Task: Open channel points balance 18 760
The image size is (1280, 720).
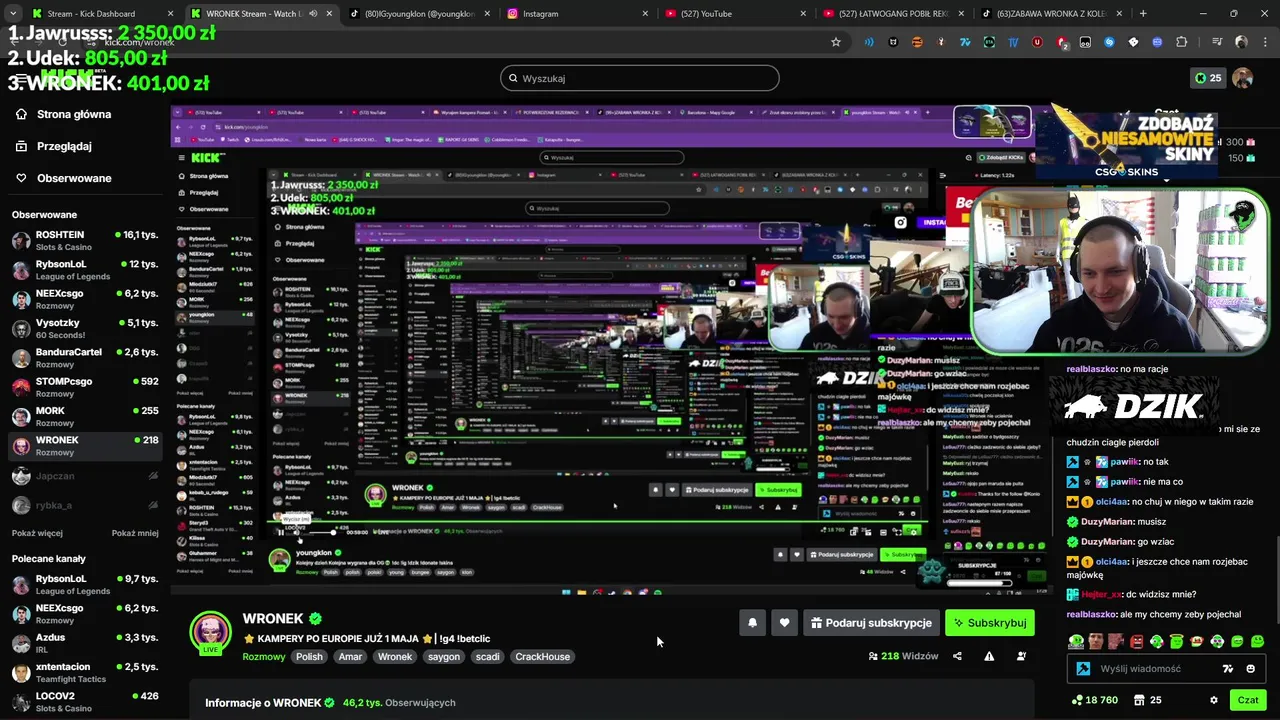Action: click(x=1094, y=700)
